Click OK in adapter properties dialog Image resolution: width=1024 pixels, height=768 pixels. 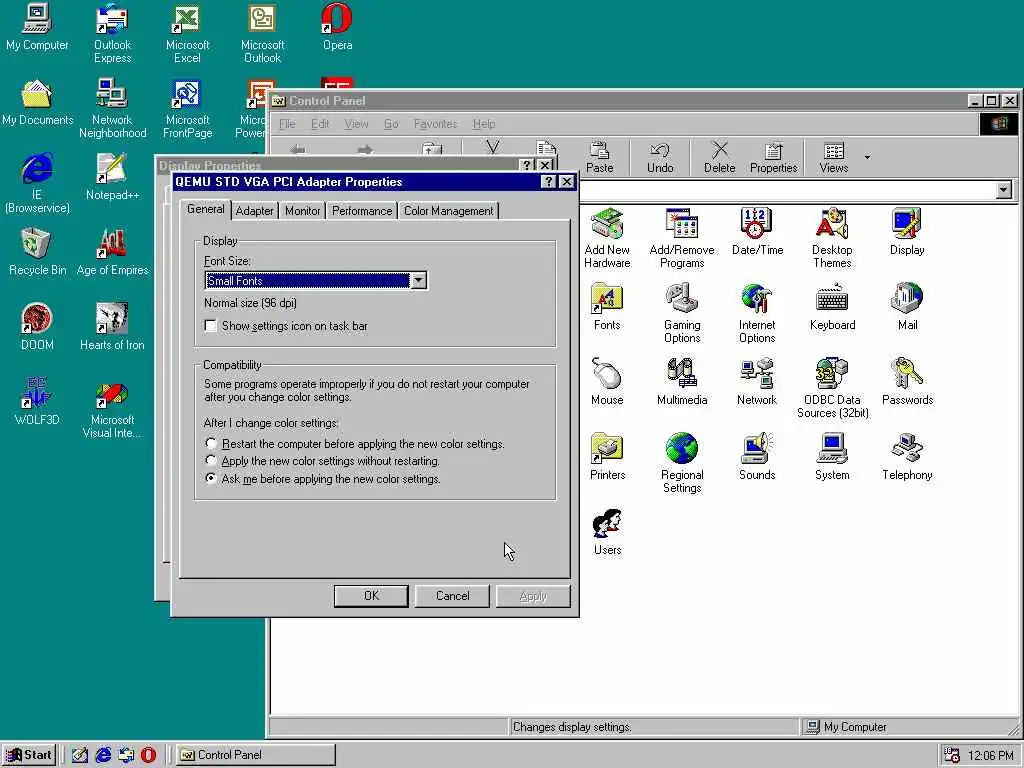pos(371,596)
